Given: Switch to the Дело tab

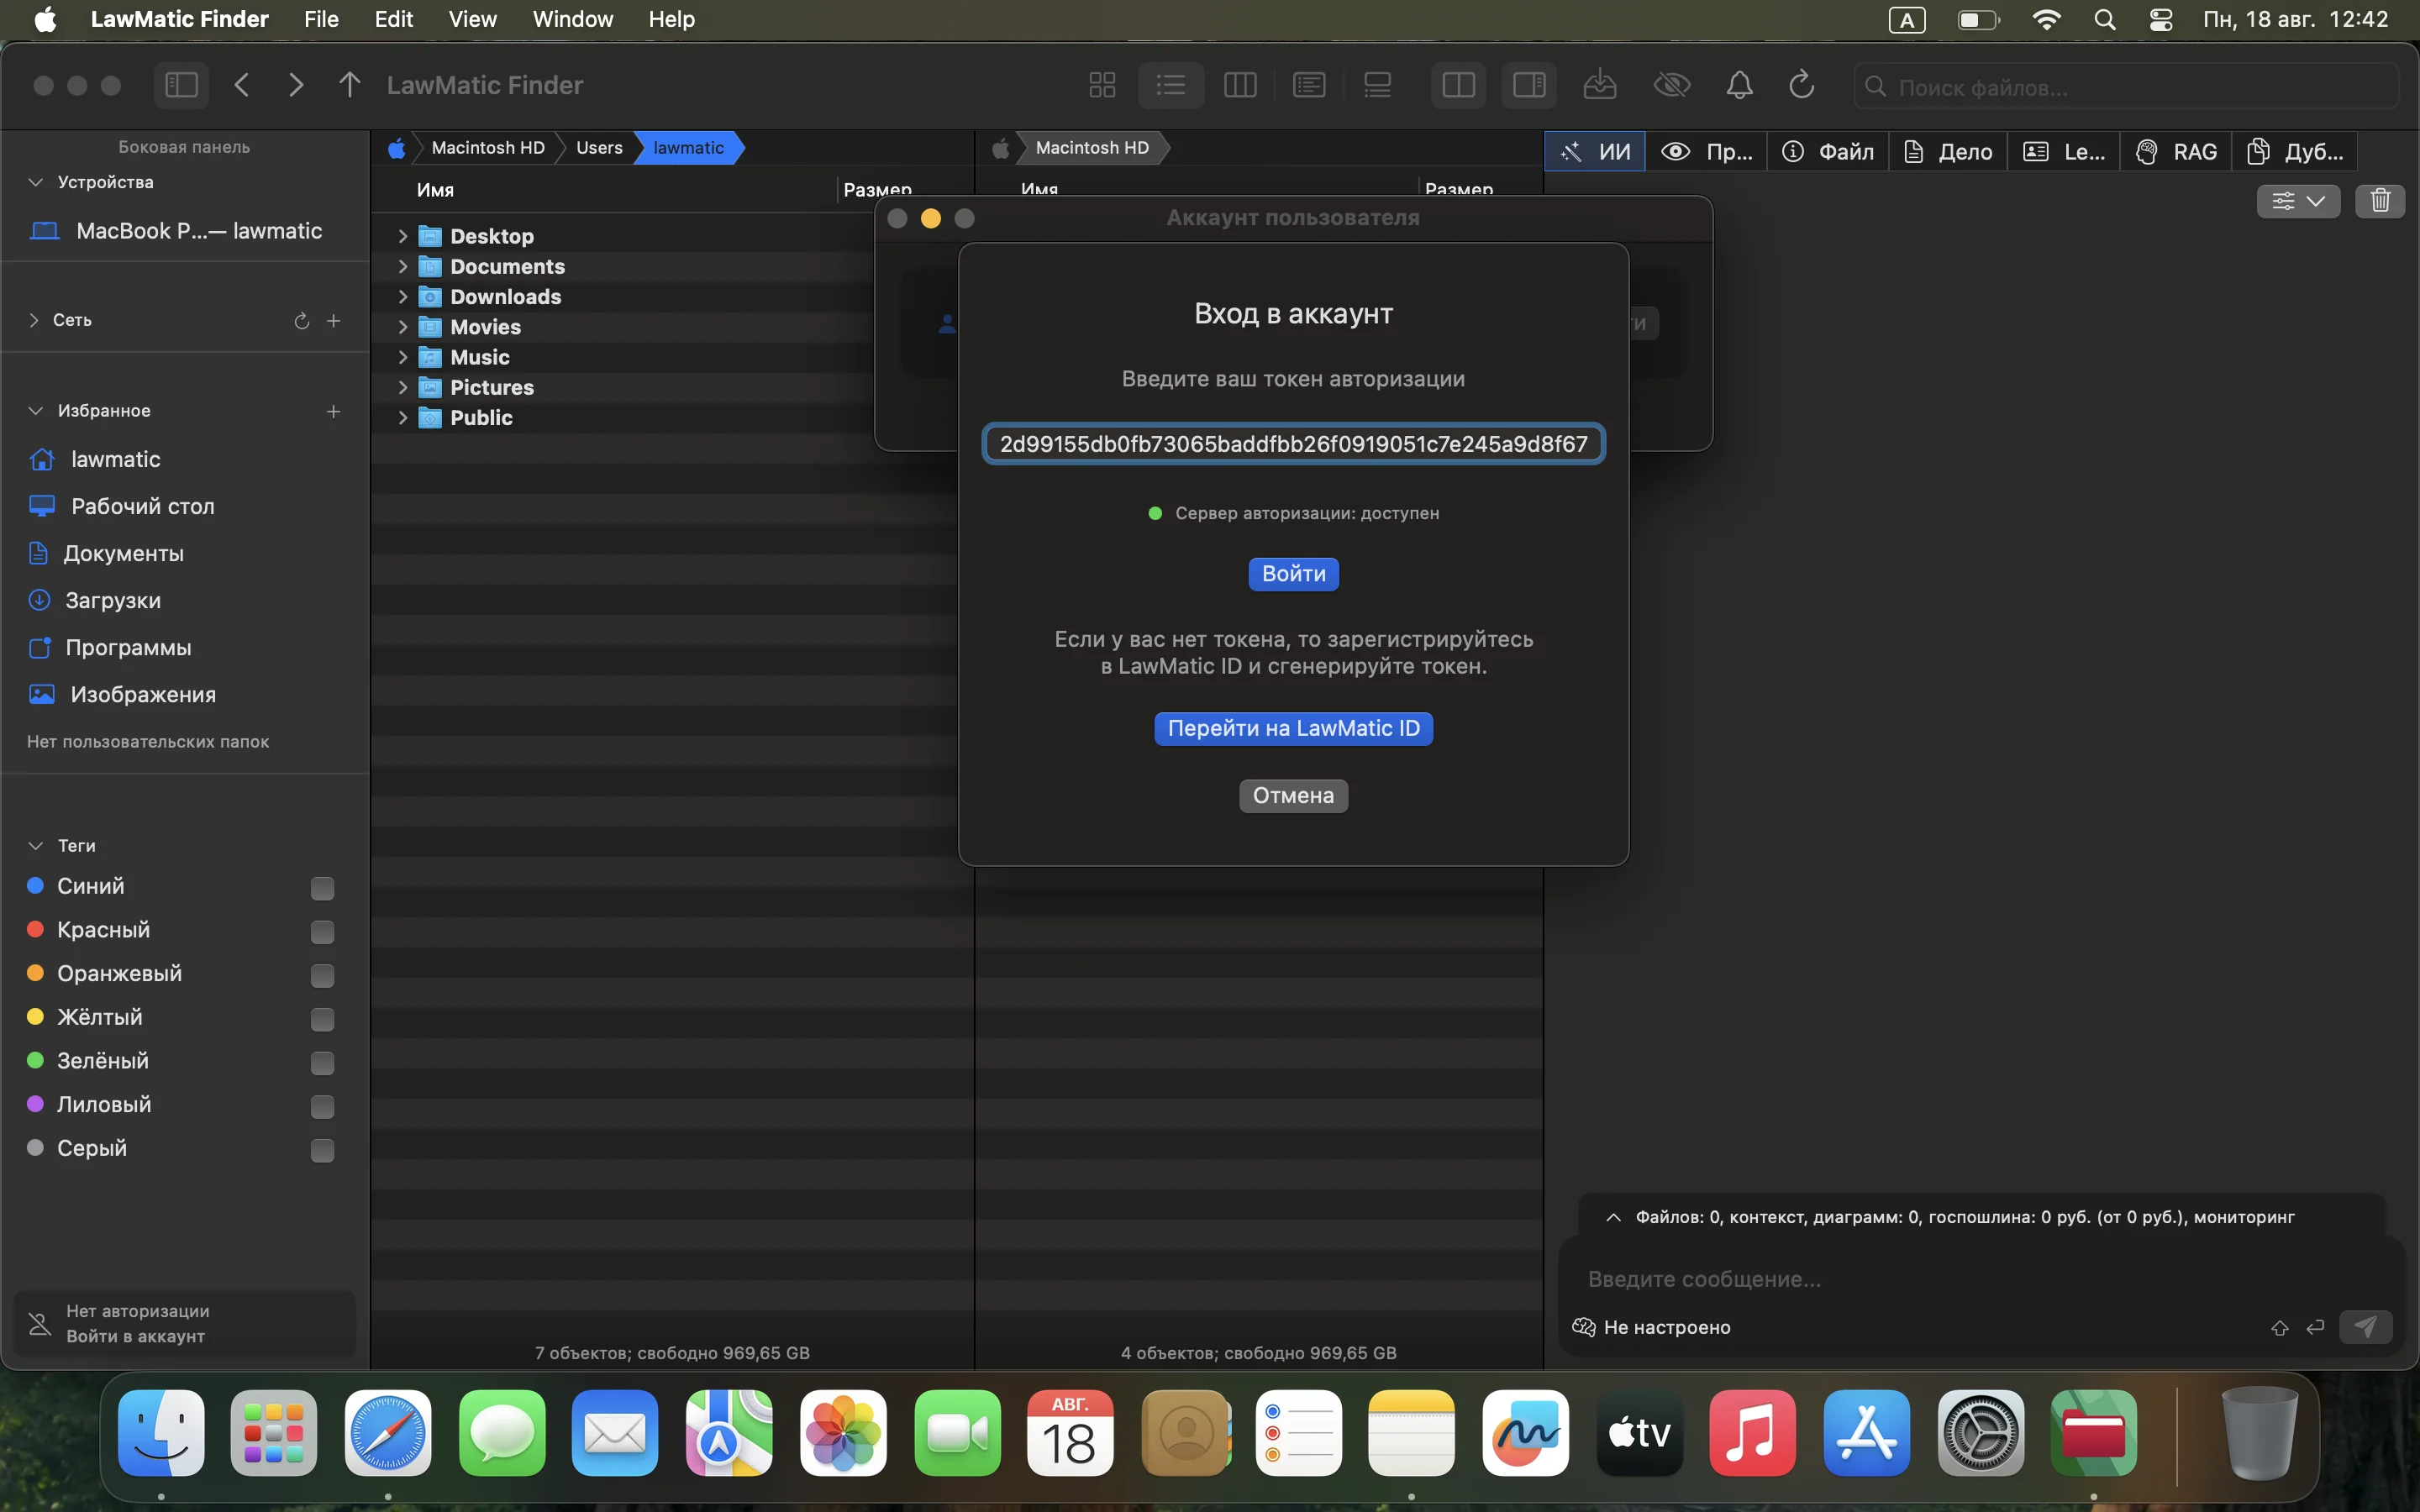Looking at the screenshot, I should 1948,151.
